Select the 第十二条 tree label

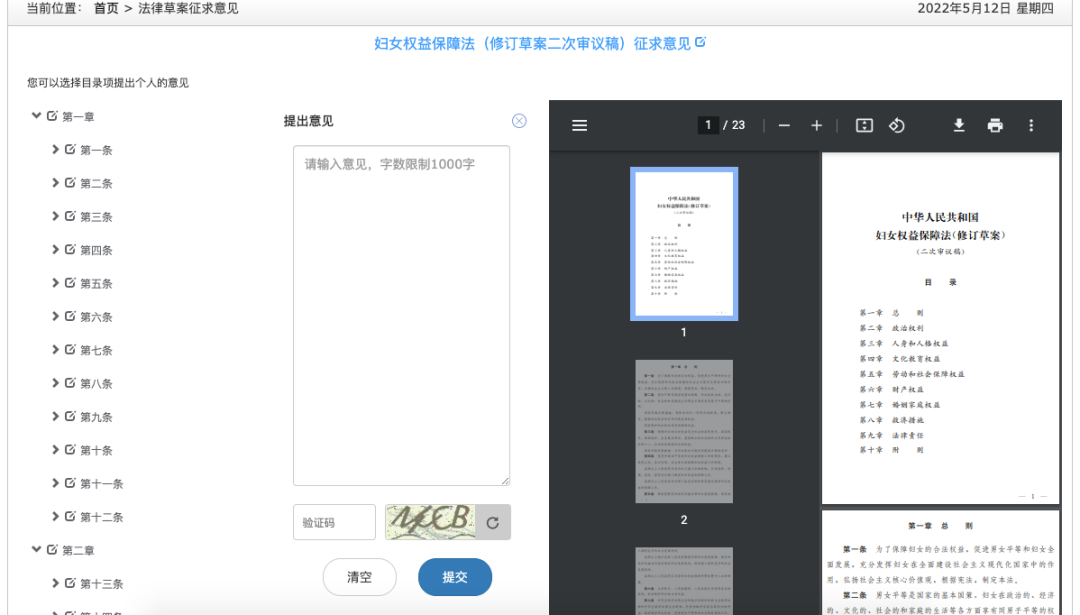tap(102, 517)
